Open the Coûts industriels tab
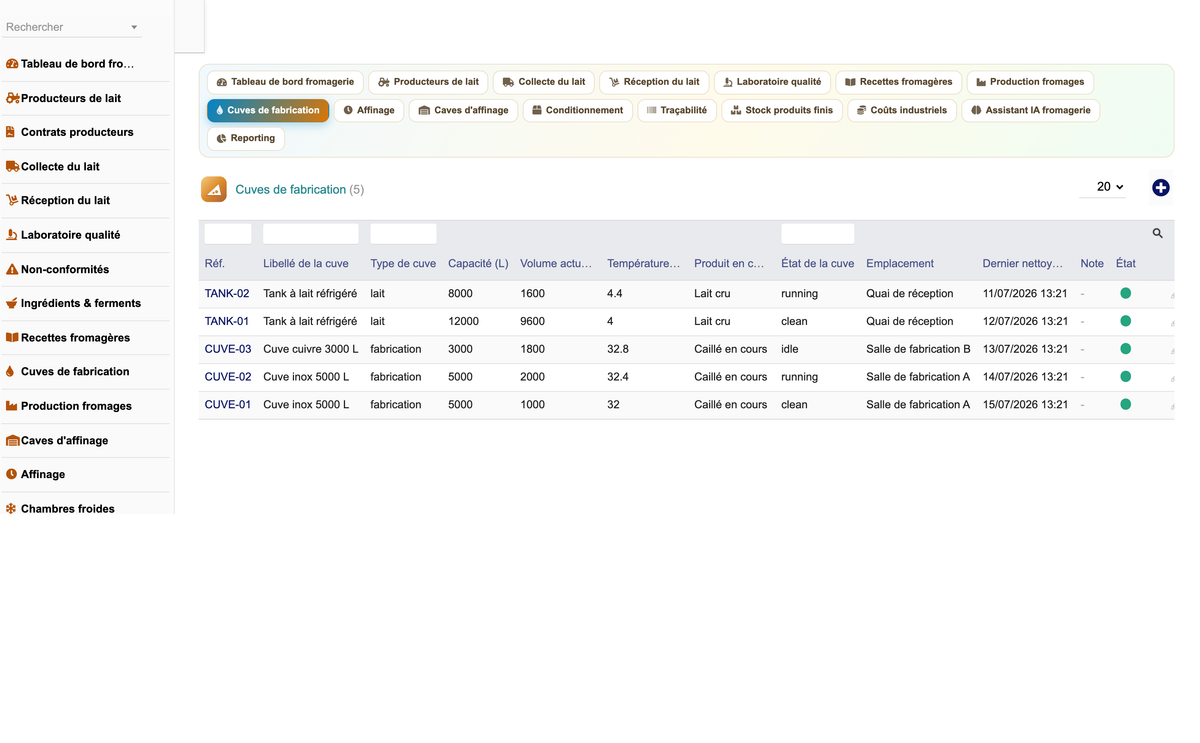 coord(902,110)
